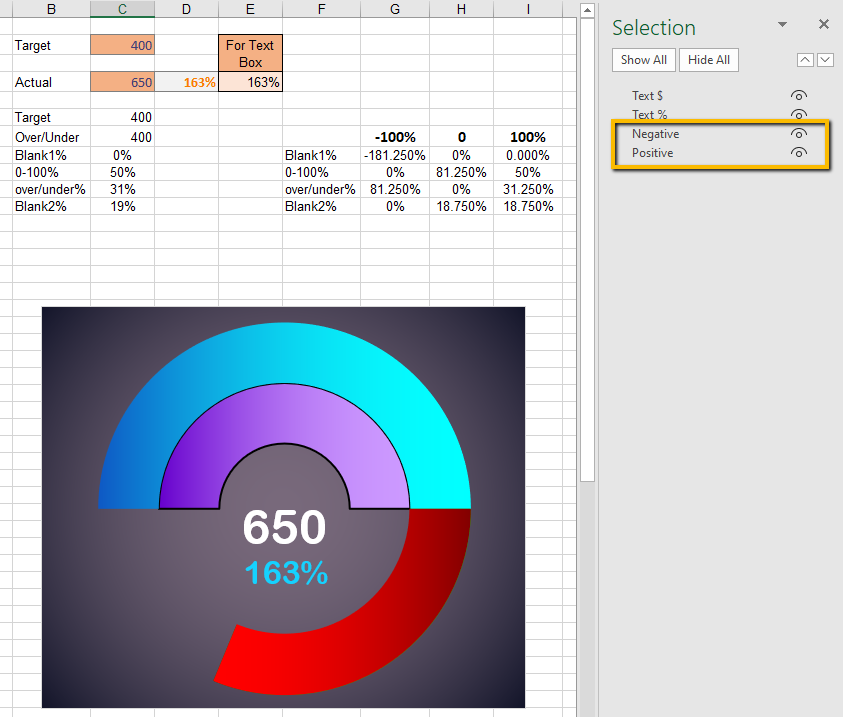Click the 'For Text Box' header cell
843x717 pixels.
pos(251,53)
